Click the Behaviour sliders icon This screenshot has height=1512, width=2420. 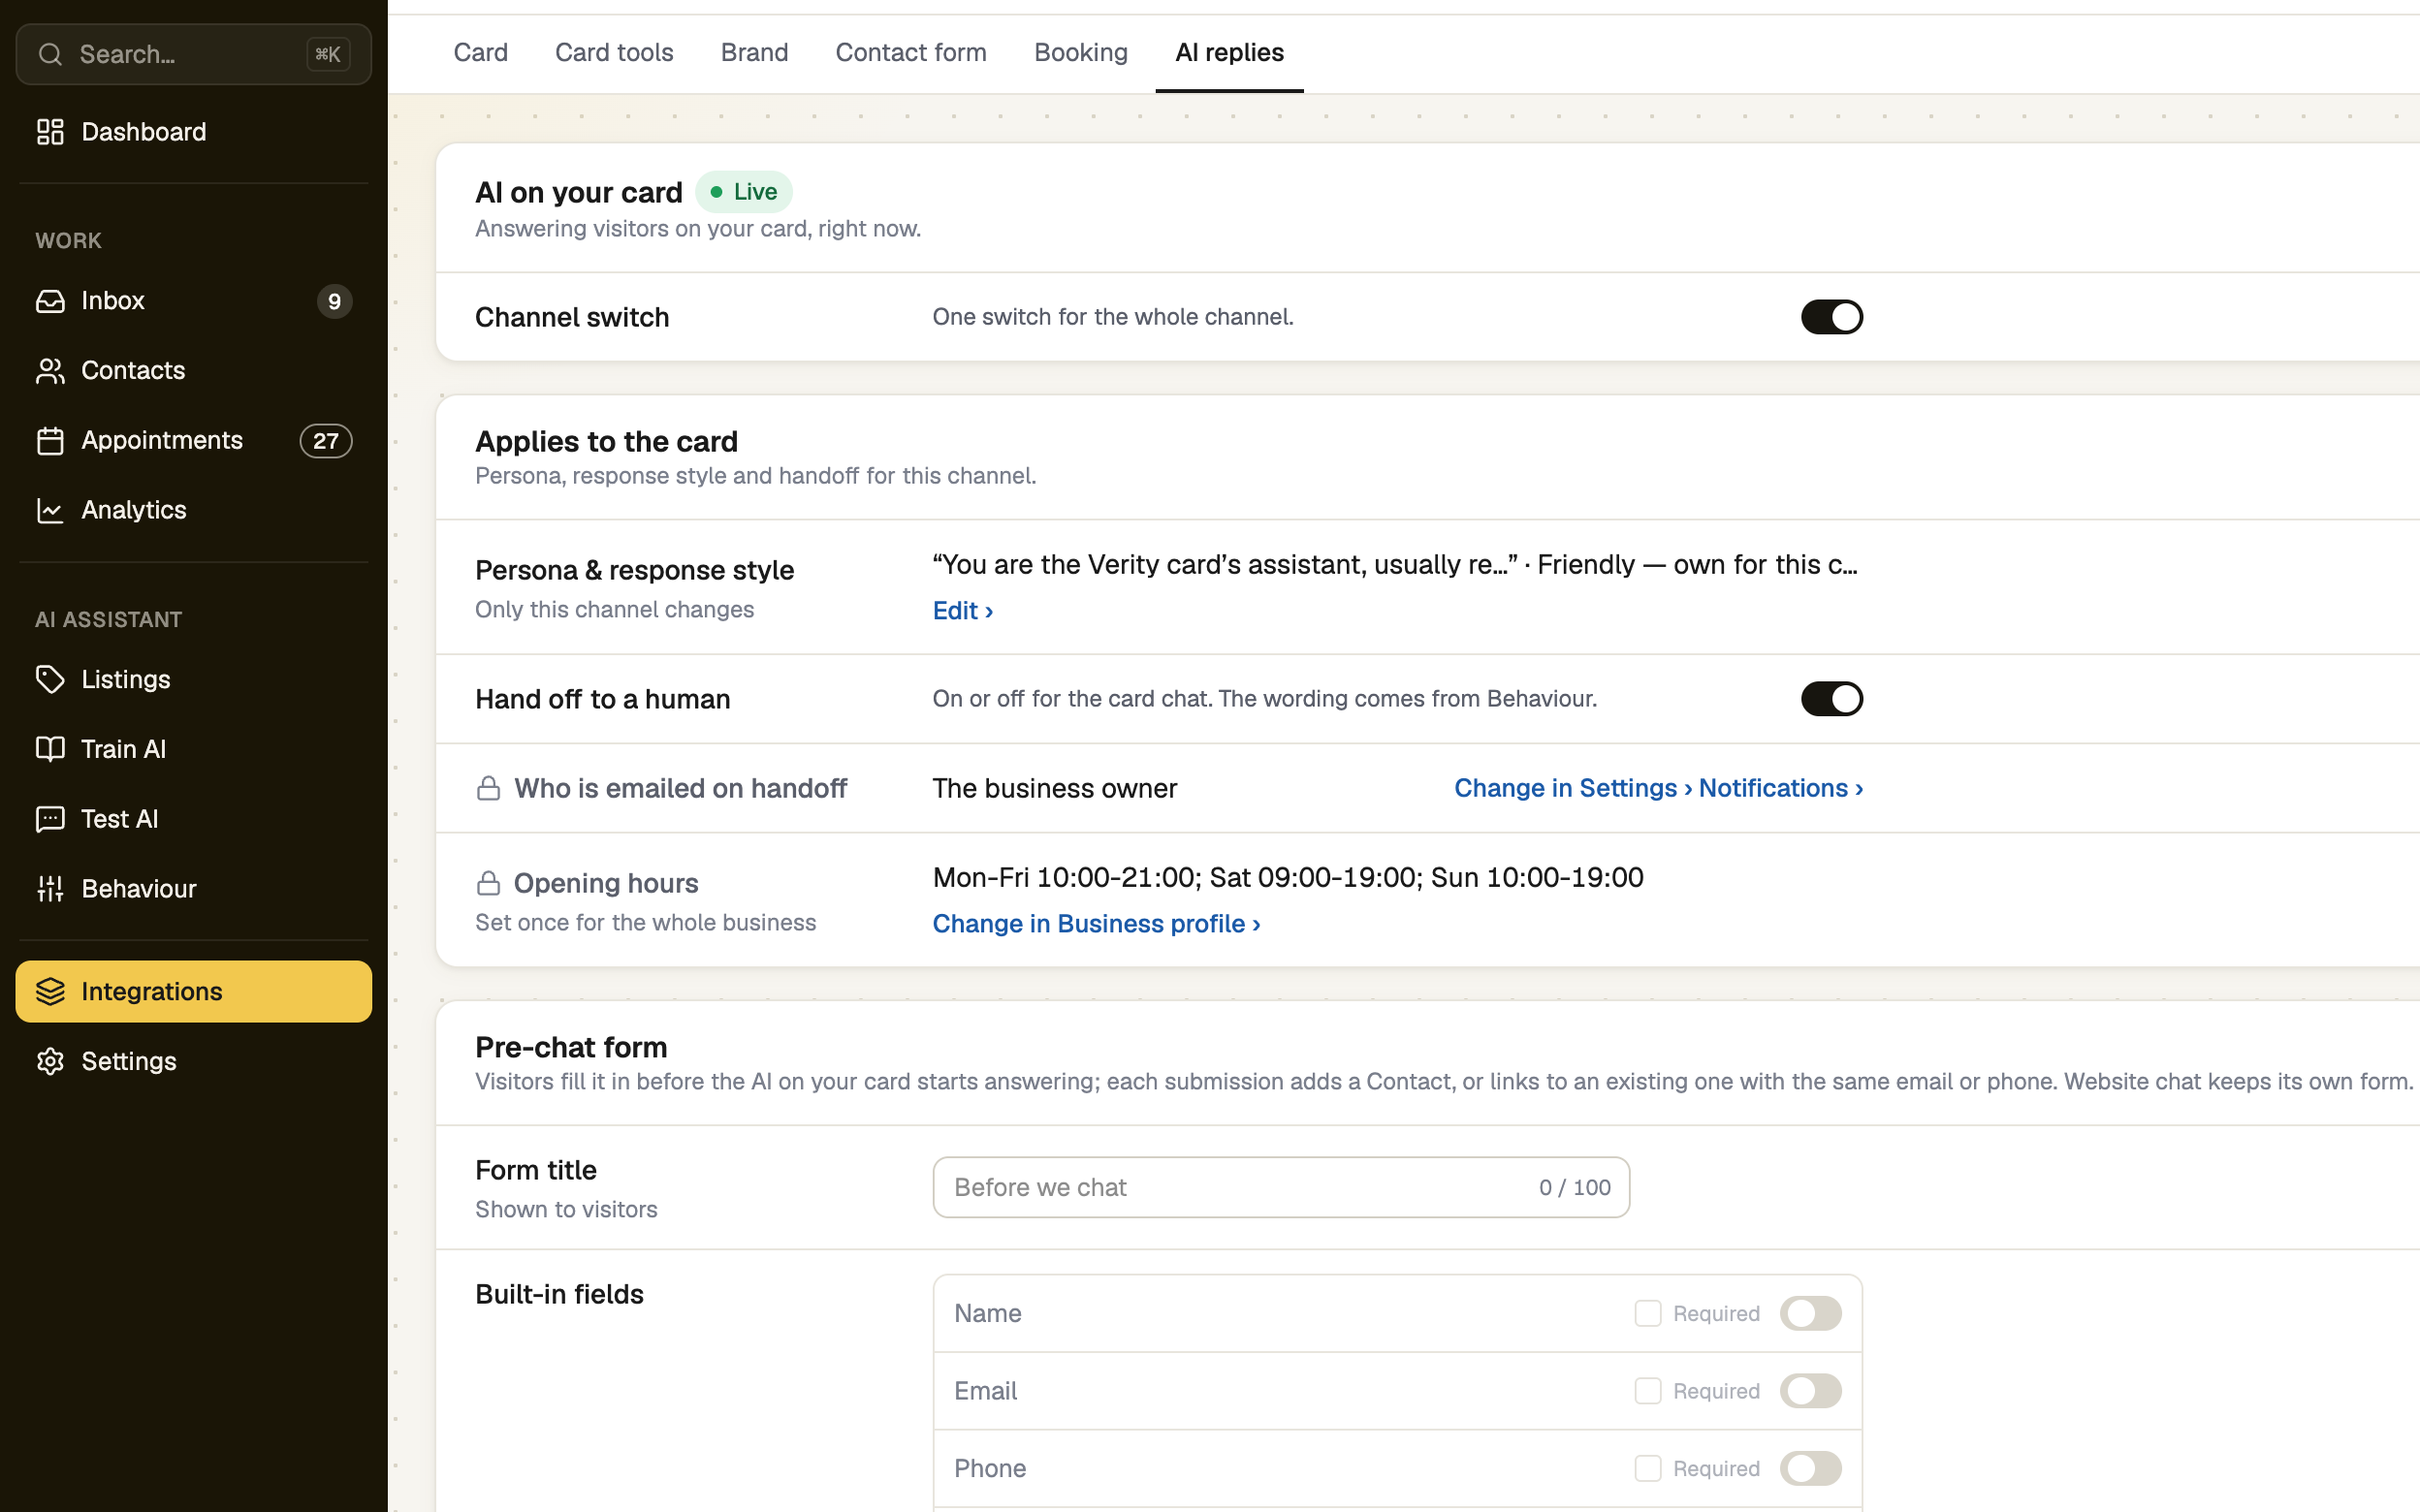tap(50, 889)
